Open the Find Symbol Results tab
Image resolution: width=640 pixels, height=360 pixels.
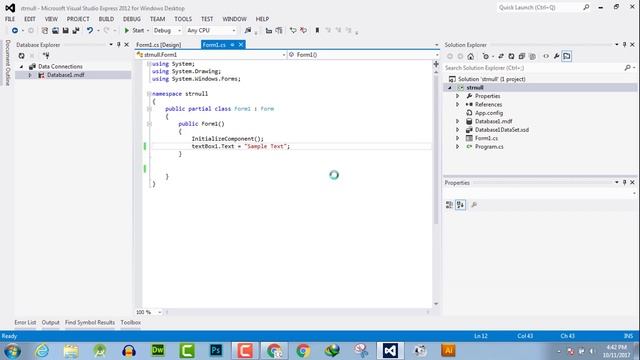pos(90,322)
